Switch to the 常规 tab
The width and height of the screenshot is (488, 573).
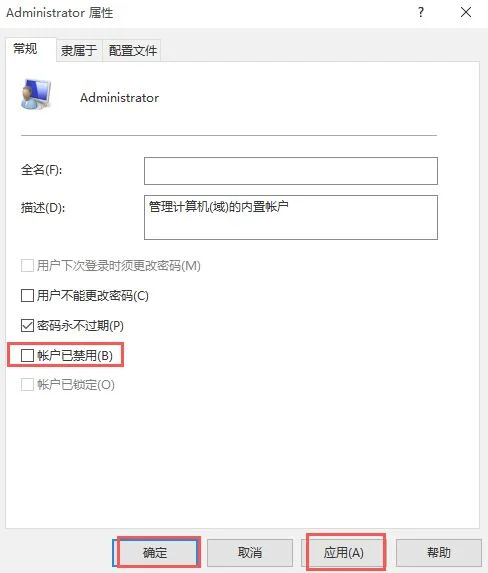tap(26, 49)
